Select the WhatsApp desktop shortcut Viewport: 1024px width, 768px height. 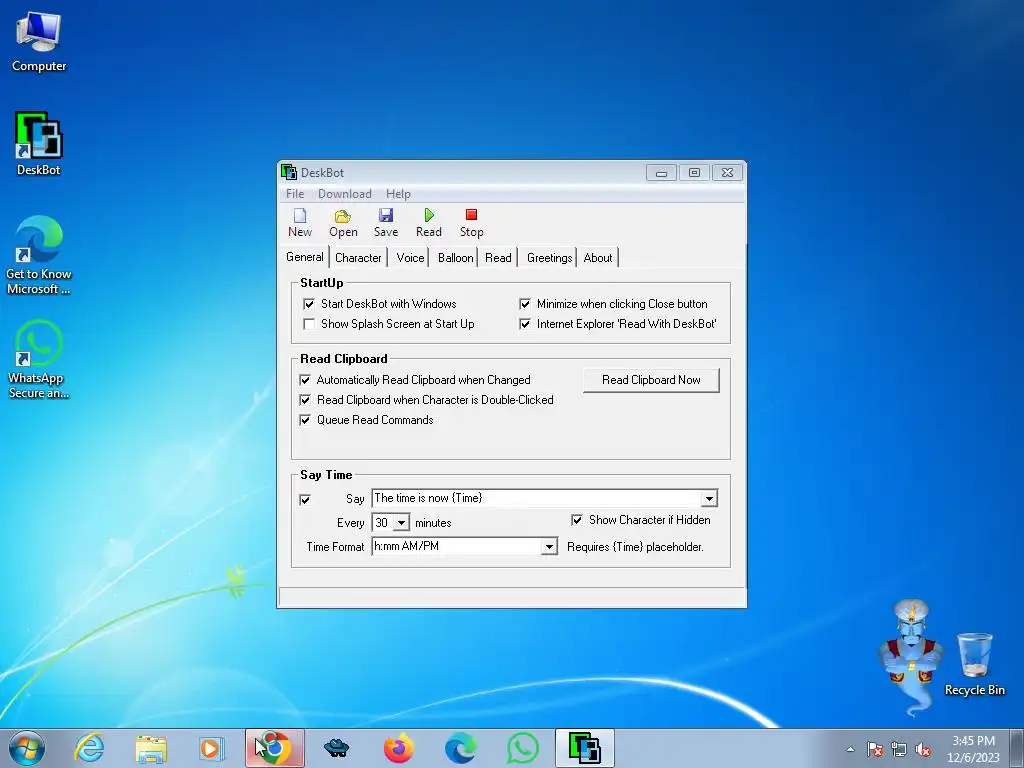pos(39,359)
